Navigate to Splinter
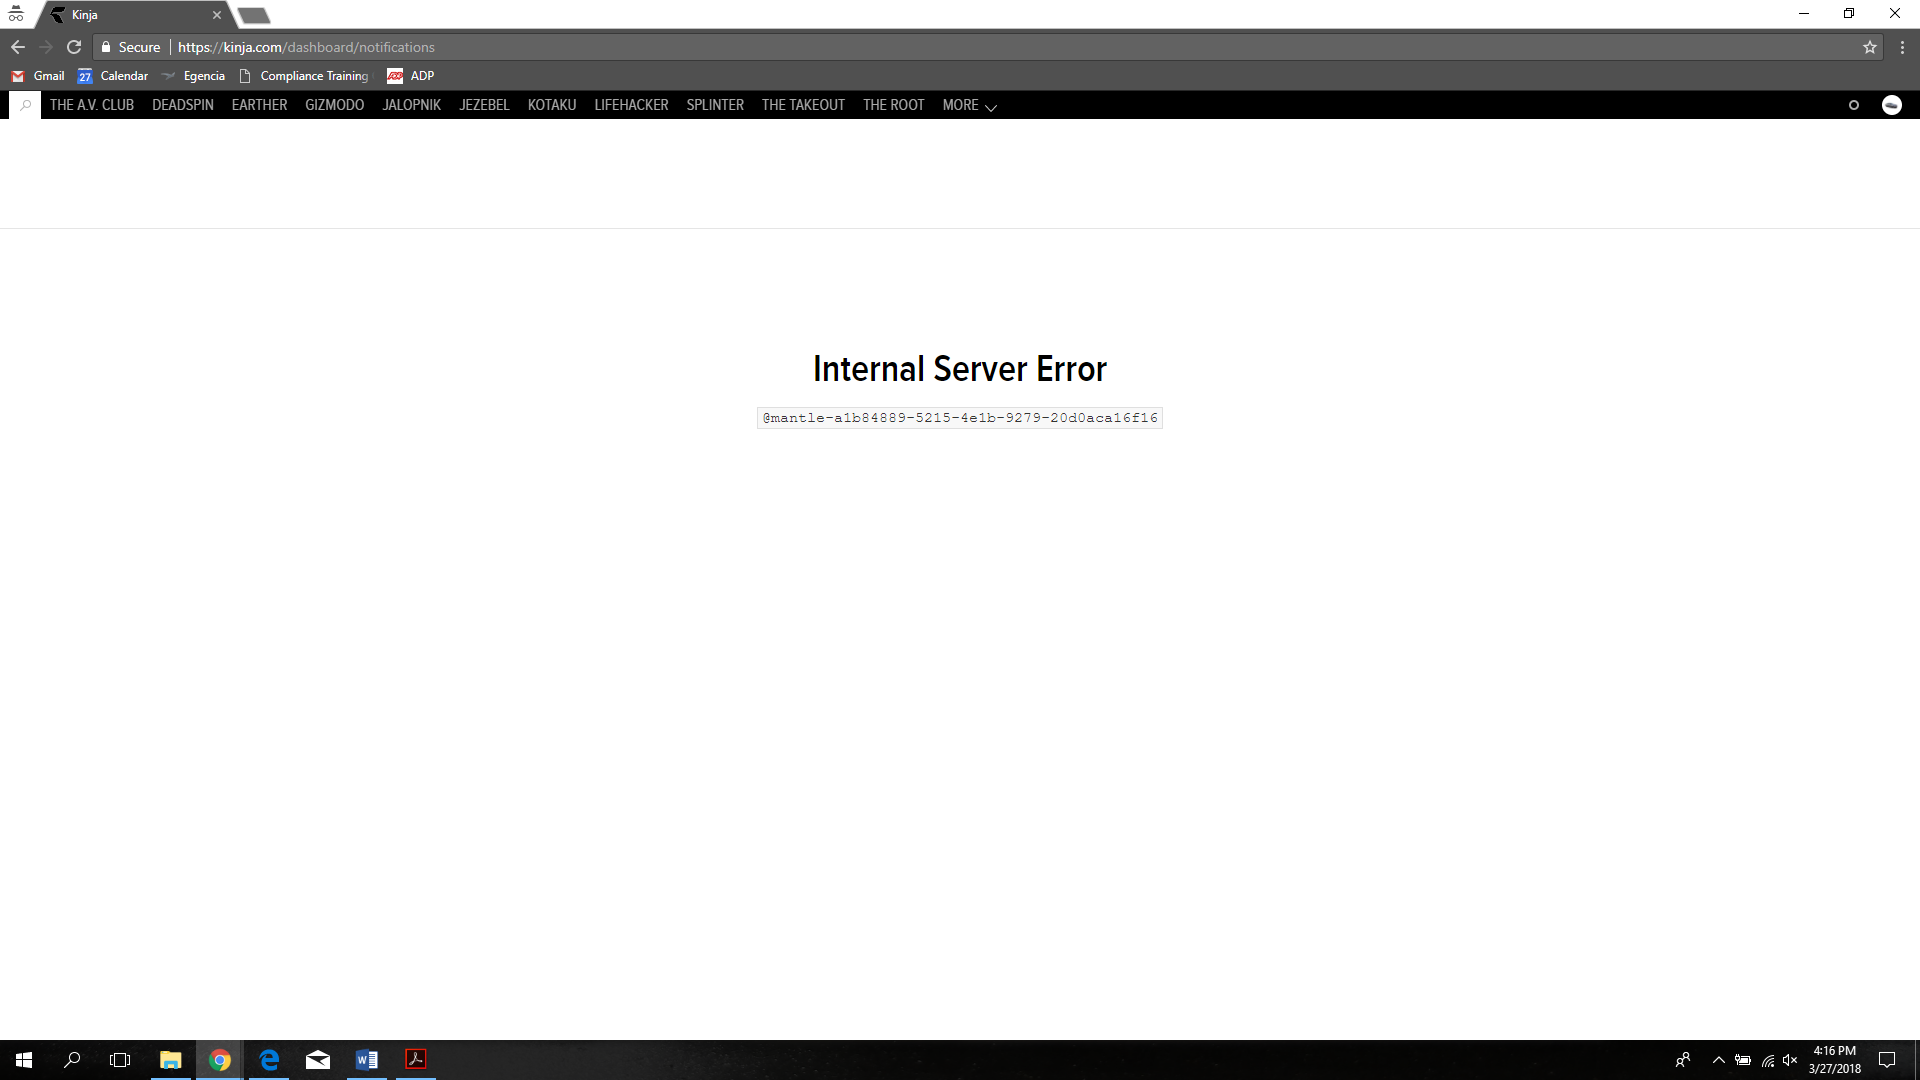This screenshot has width=1920, height=1080. click(715, 105)
